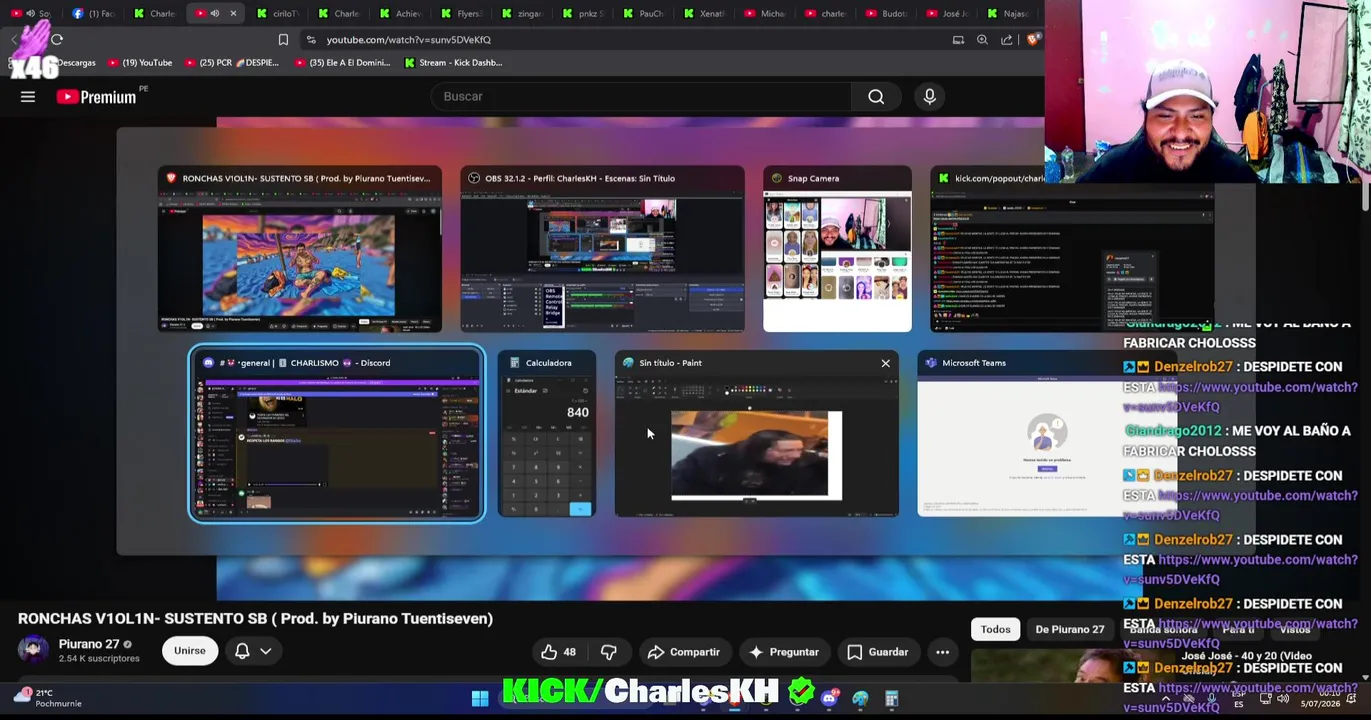Open the taskbar weather widget showing 21°C
1371x720 pixels.
click(x=48, y=698)
